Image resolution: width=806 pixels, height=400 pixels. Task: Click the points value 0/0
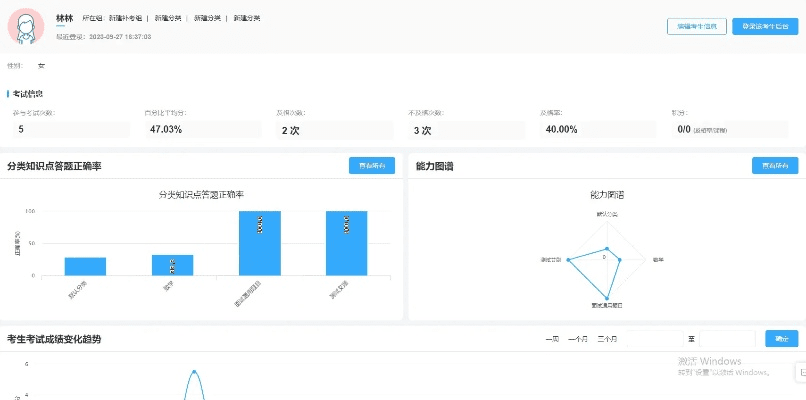click(x=684, y=130)
